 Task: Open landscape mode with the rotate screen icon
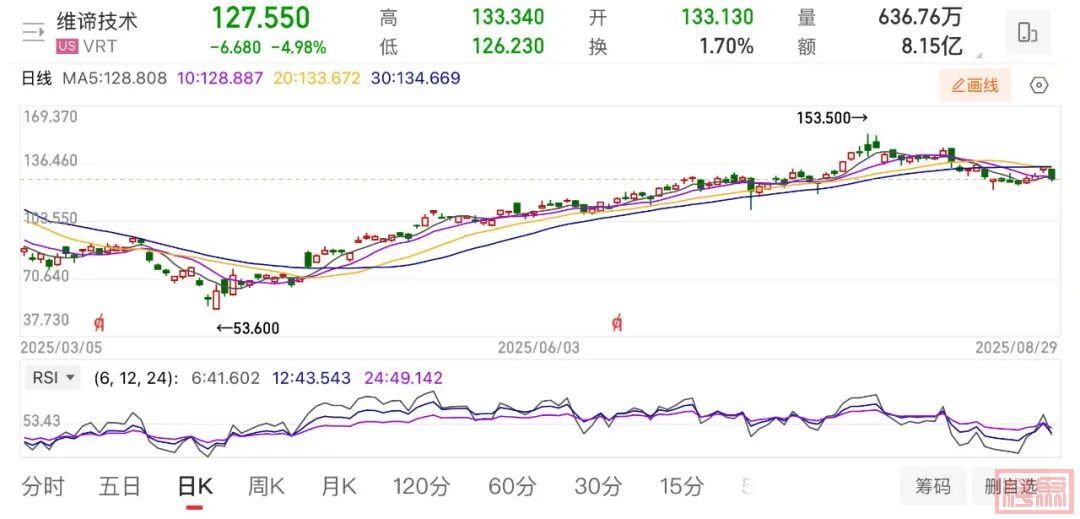coord(1027,32)
